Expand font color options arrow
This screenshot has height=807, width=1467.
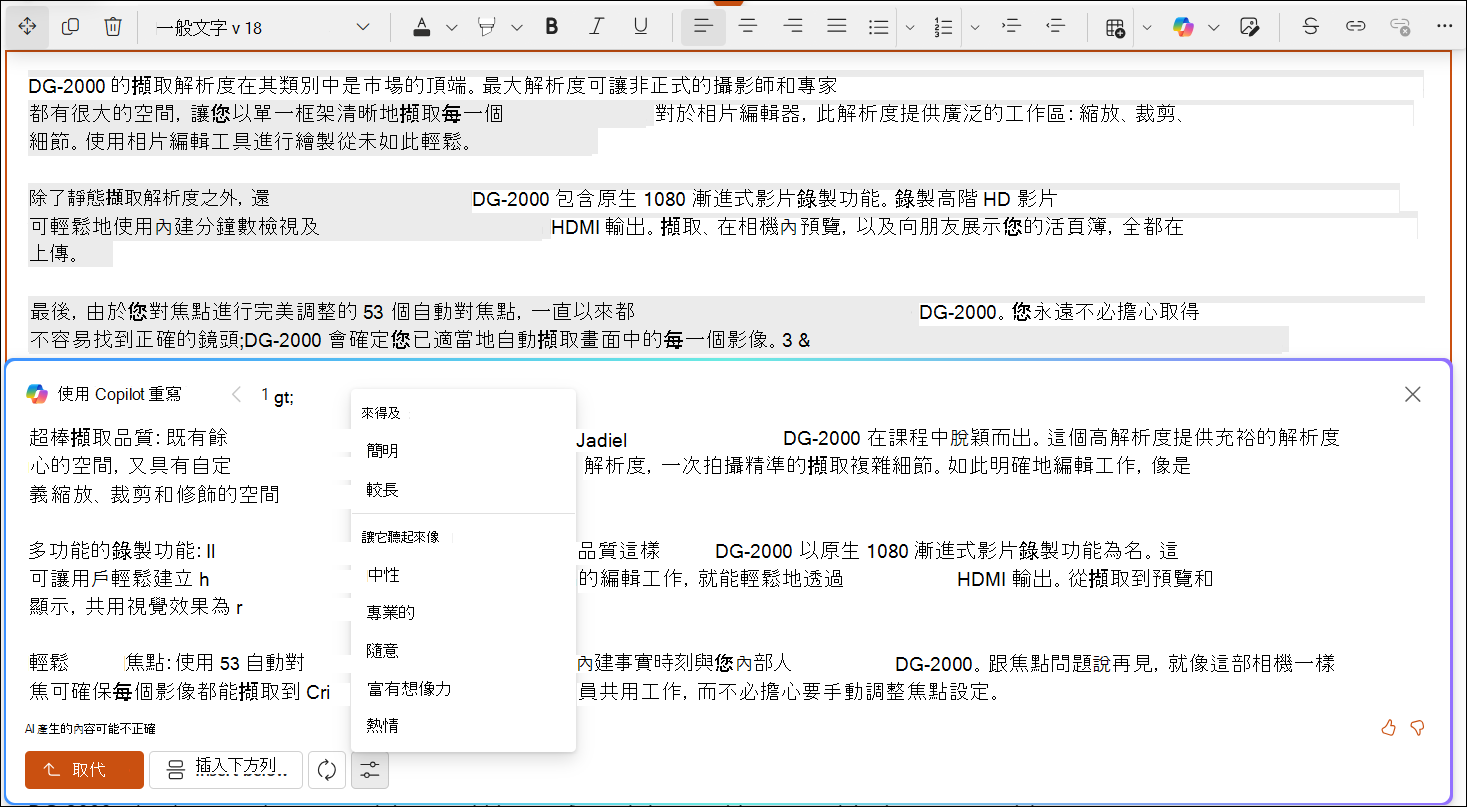point(451,27)
